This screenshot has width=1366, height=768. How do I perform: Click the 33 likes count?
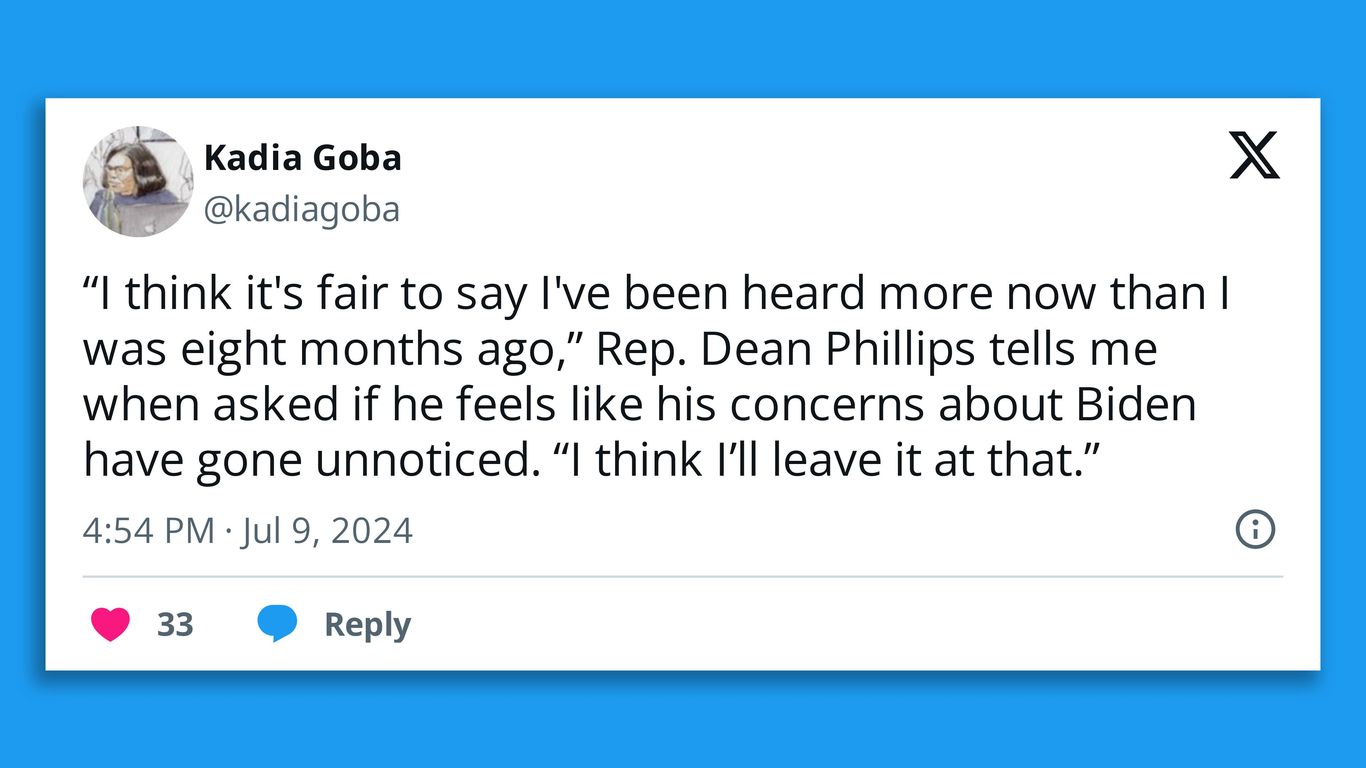175,623
